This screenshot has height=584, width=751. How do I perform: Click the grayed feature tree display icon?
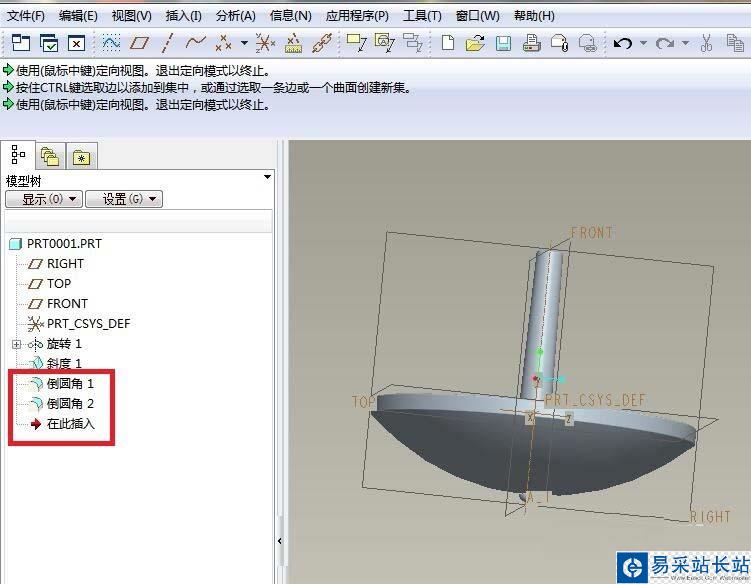[412, 43]
